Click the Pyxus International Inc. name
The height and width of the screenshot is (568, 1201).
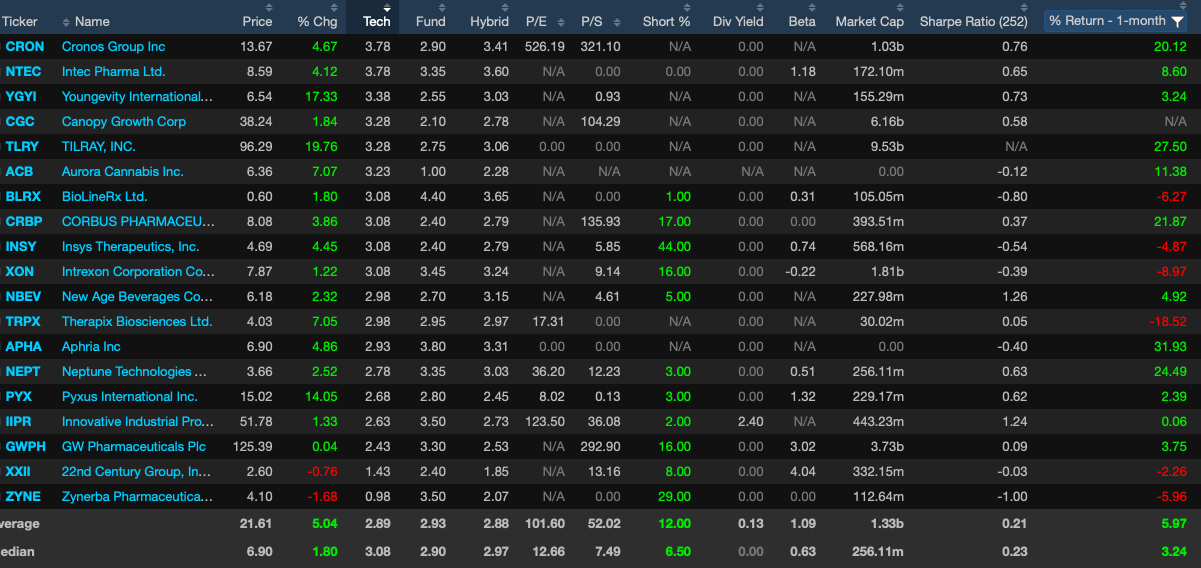(130, 397)
